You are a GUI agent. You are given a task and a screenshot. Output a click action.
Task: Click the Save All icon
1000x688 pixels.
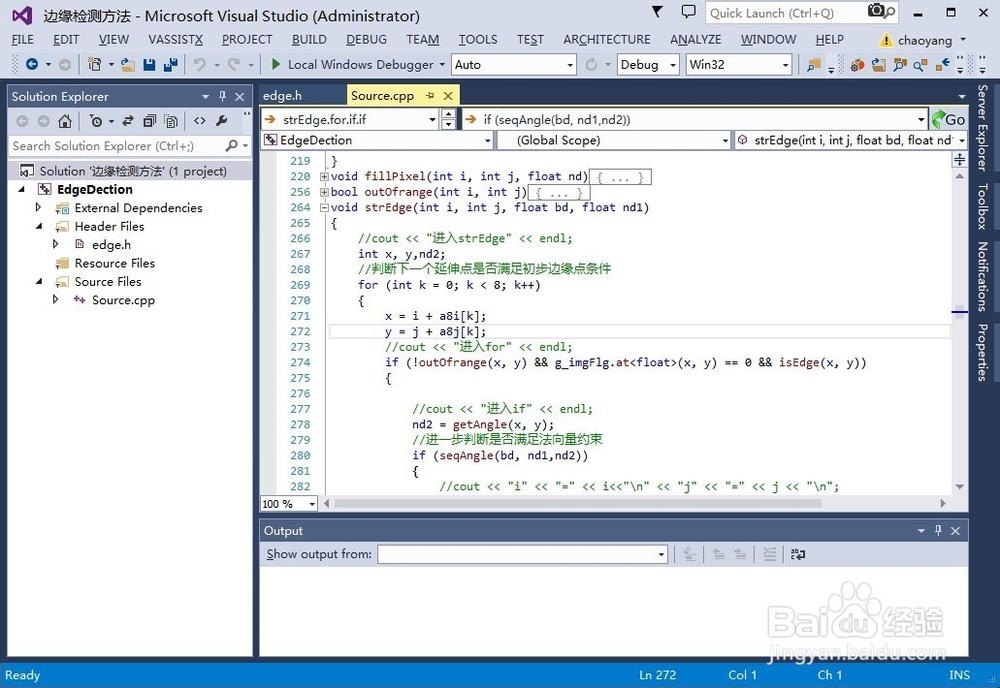pos(170,64)
